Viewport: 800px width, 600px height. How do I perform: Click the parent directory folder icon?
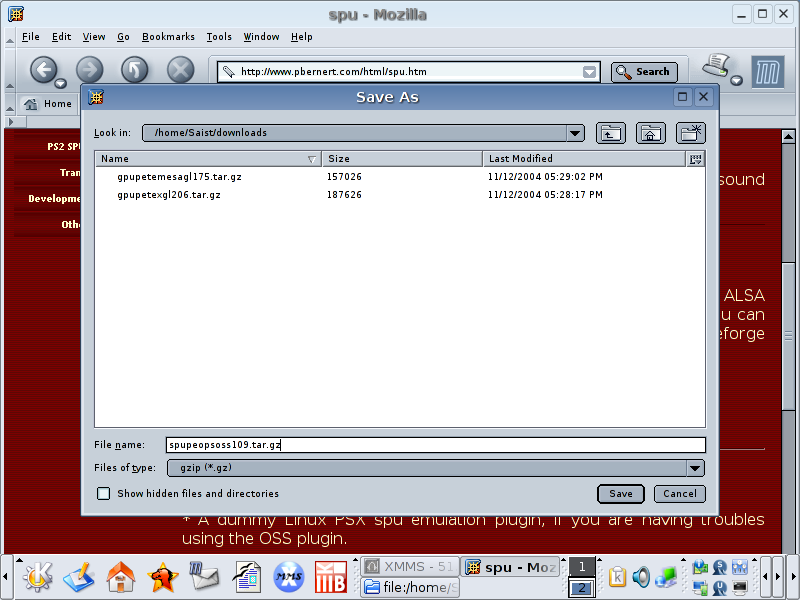610,133
